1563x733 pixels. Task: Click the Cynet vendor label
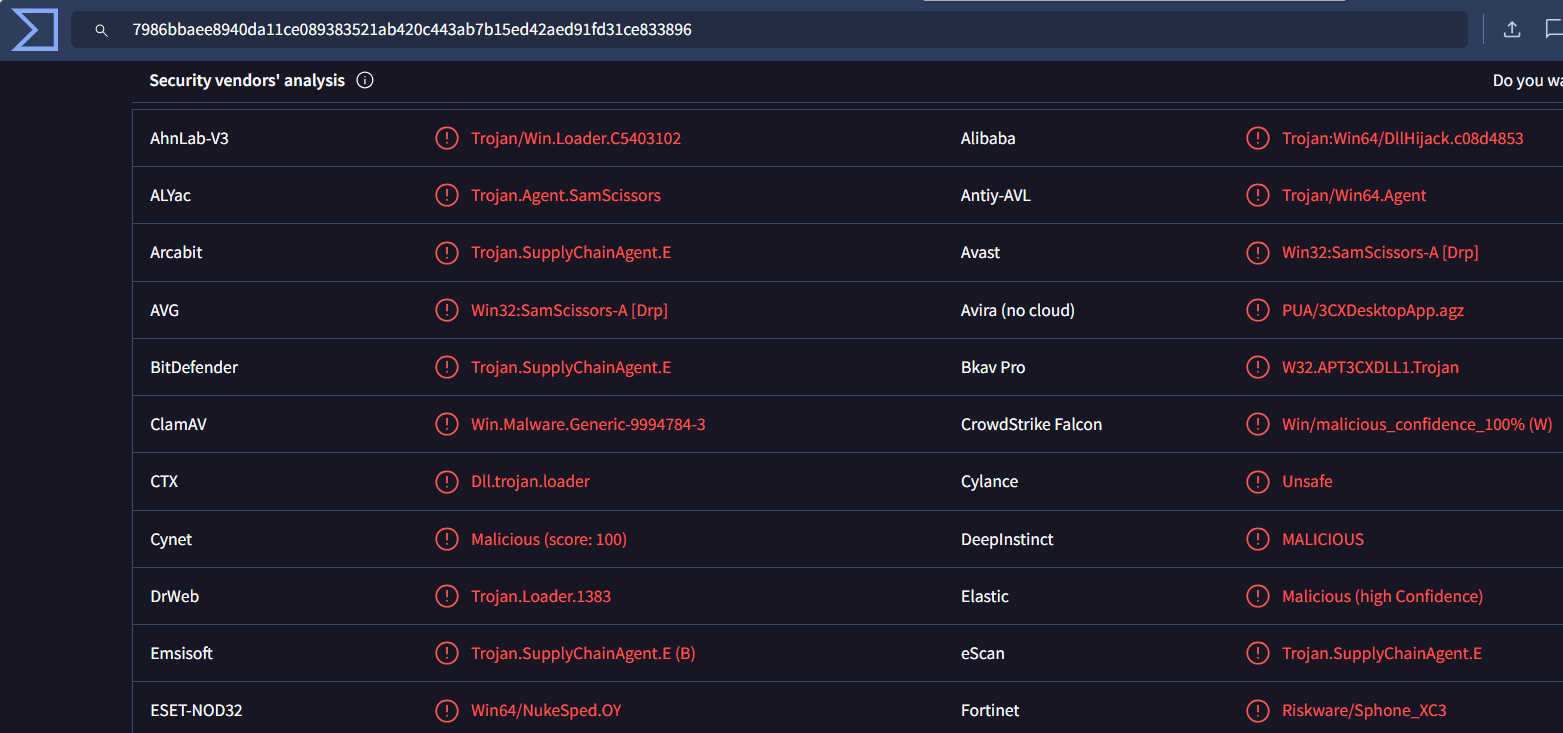pos(171,539)
